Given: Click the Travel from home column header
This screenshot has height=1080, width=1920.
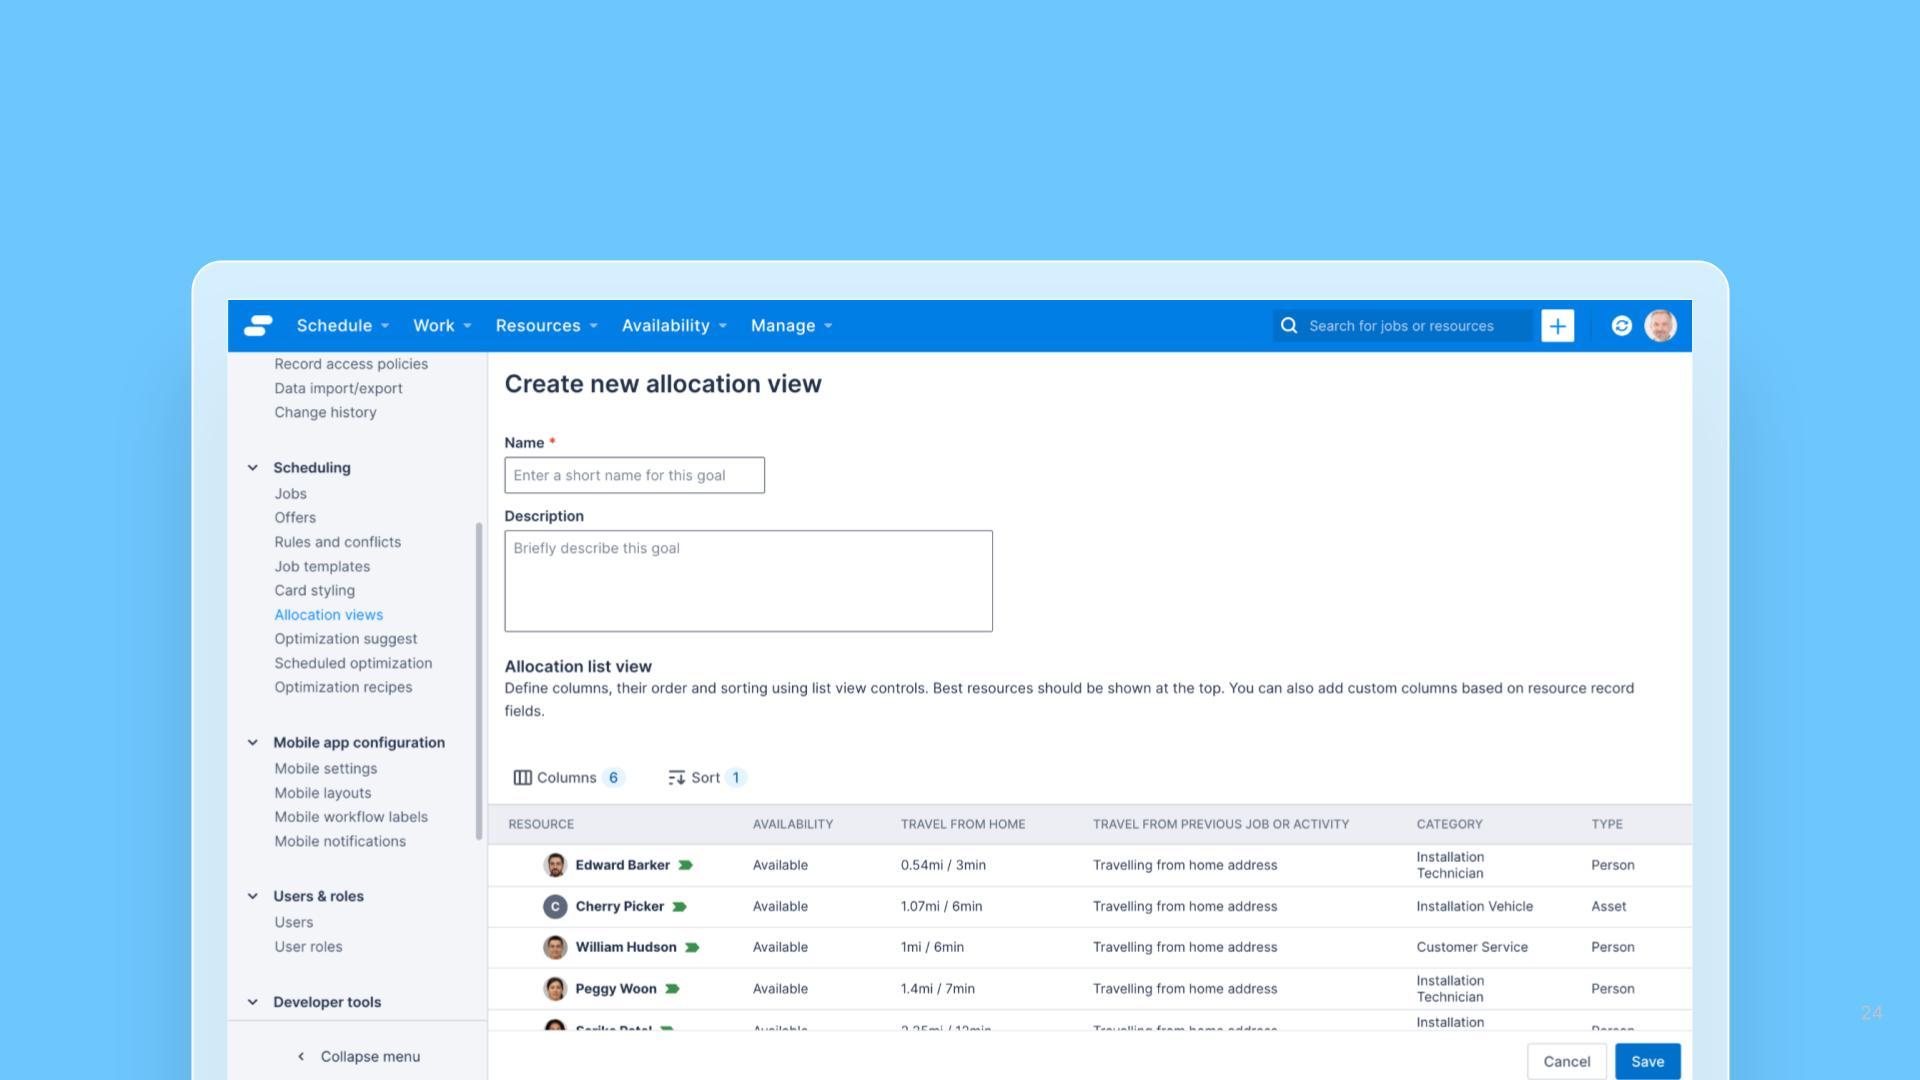Looking at the screenshot, I should click(962, 825).
